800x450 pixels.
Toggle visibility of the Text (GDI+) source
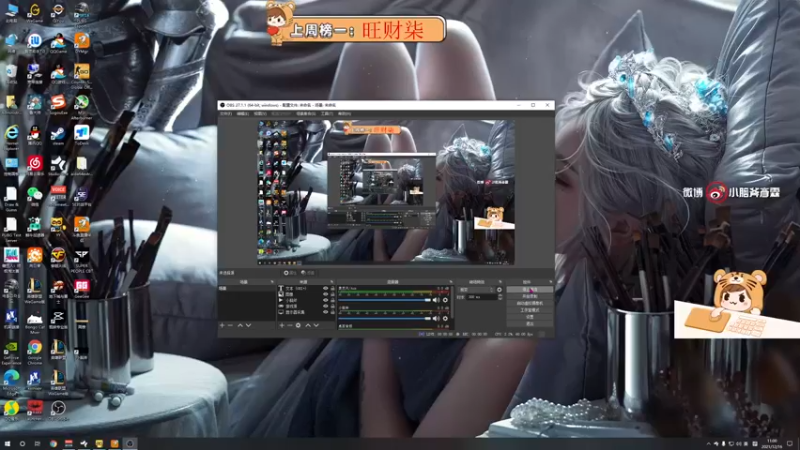click(x=326, y=288)
